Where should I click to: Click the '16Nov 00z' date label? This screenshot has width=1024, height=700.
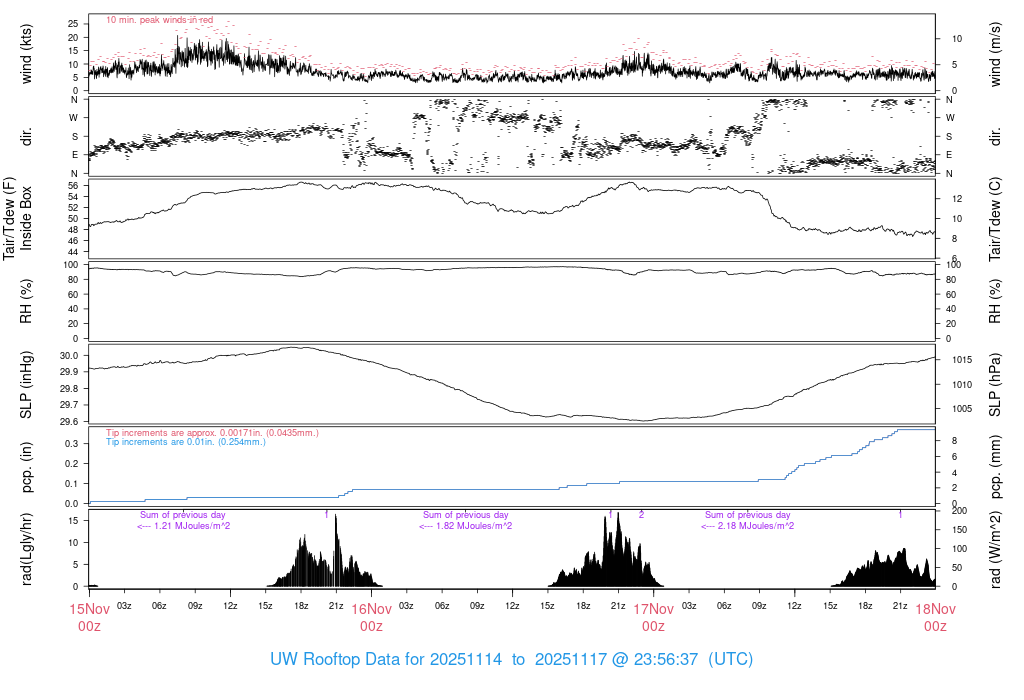(372, 618)
